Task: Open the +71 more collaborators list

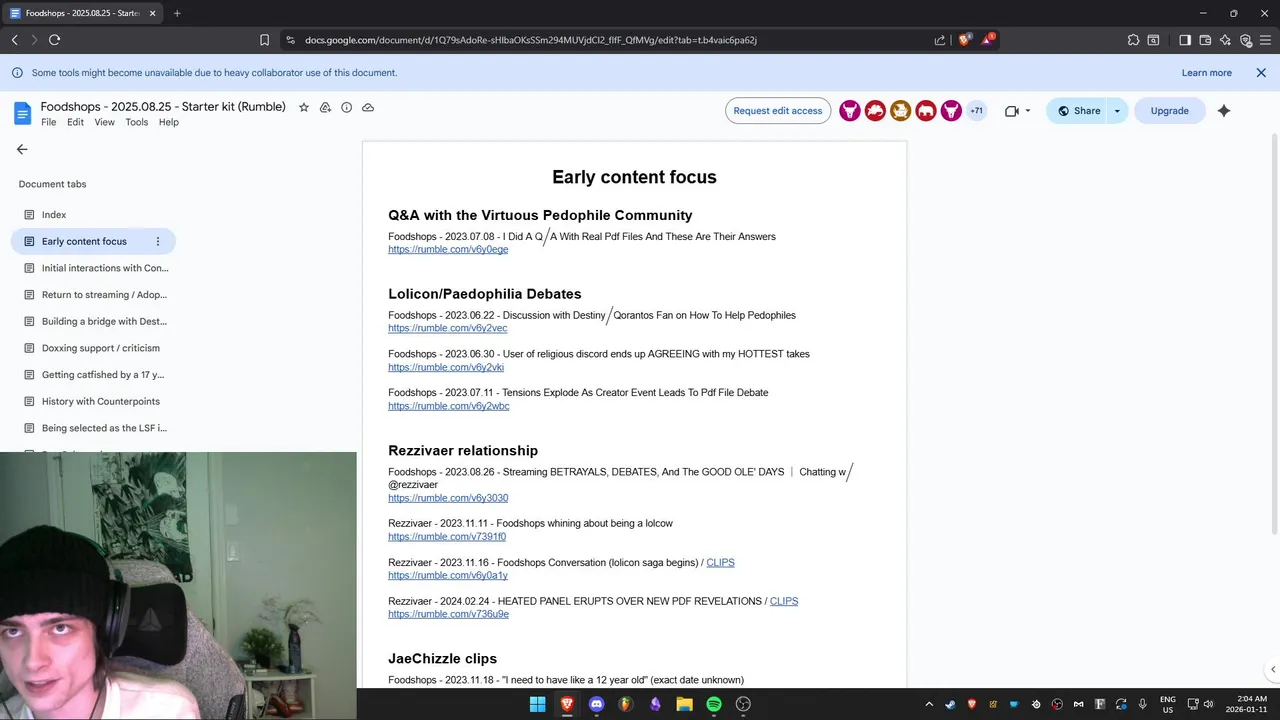Action: coord(976,111)
